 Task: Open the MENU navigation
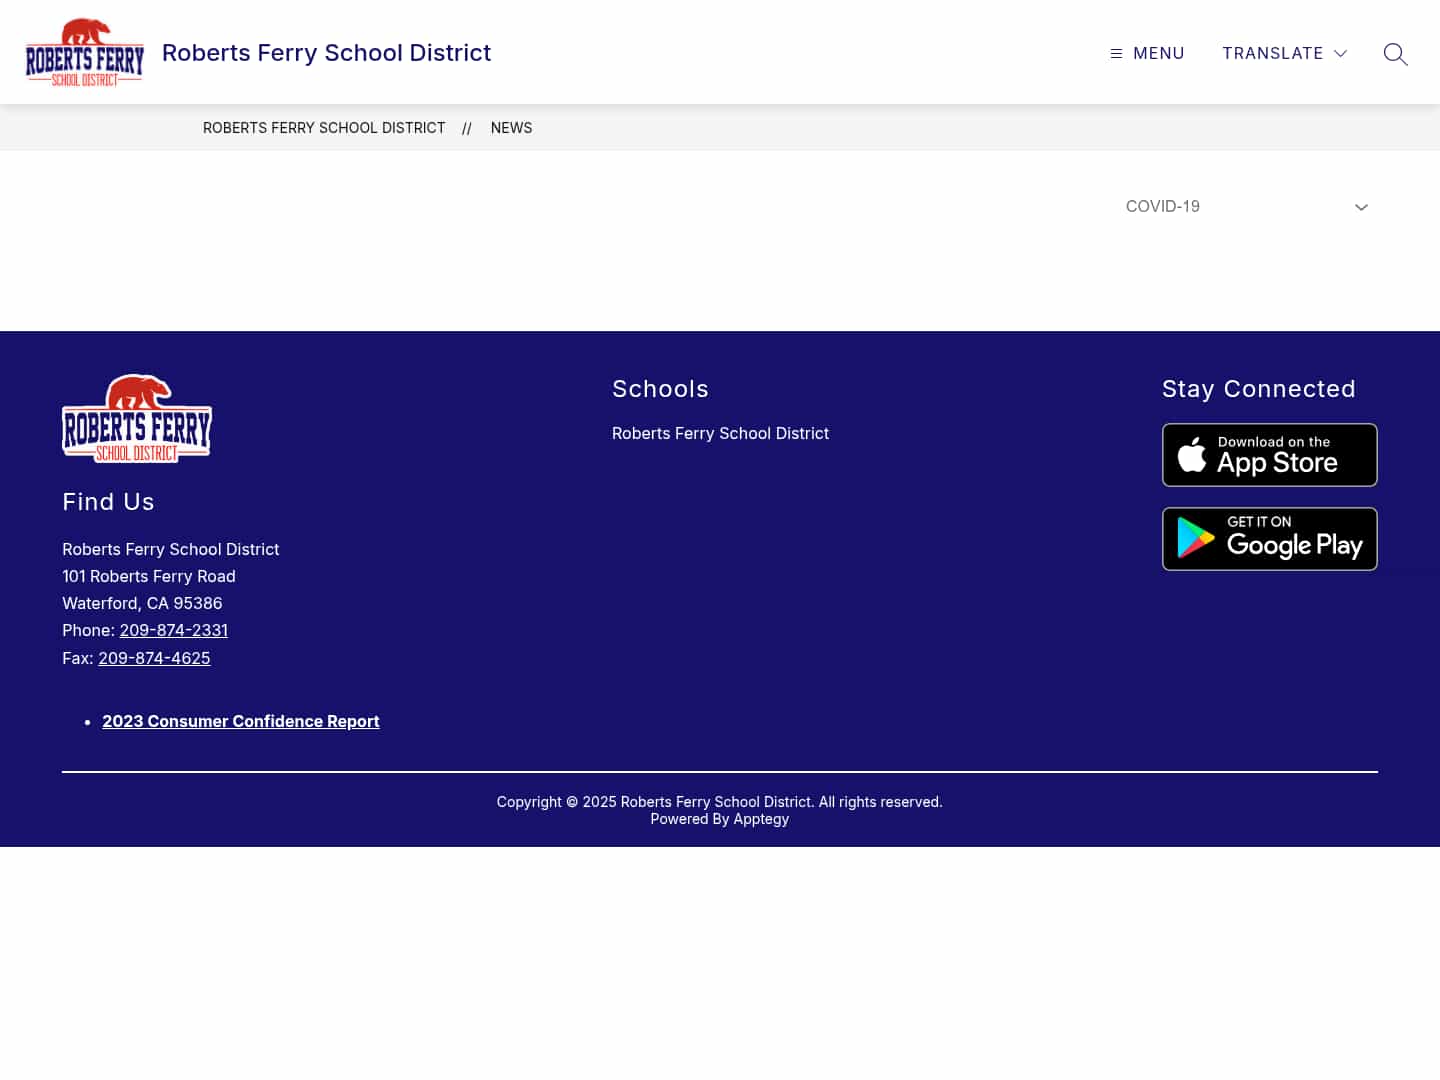pyautogui.click(x=1158, y=54)
